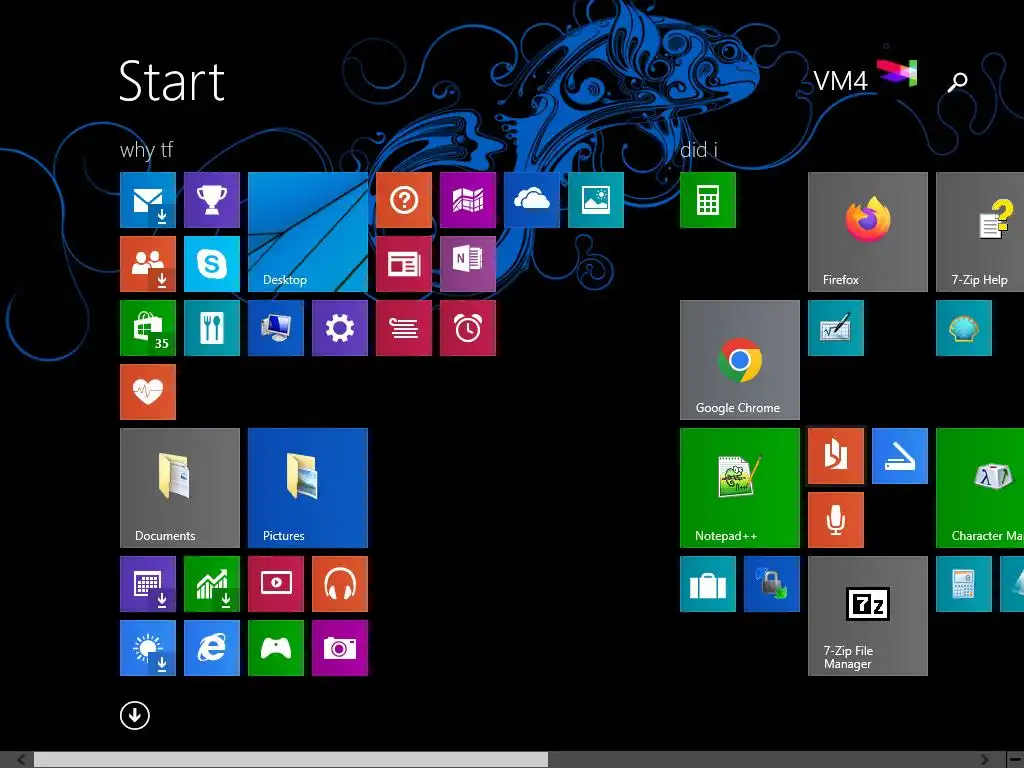Select the 'why tf' group name

tap(146, 150)
